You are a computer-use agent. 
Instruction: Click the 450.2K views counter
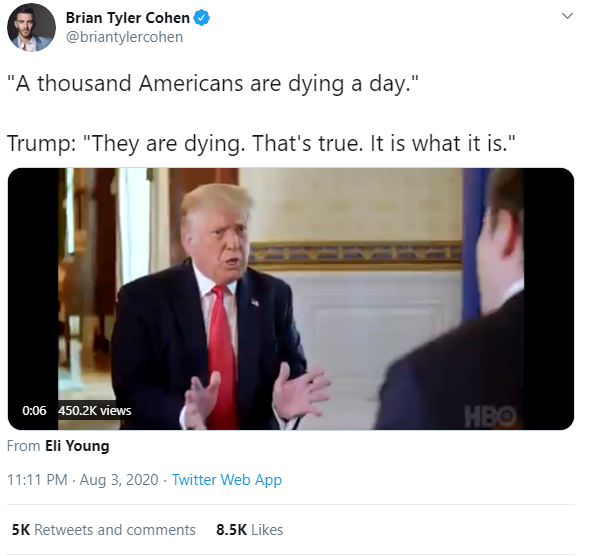(95, 411)
